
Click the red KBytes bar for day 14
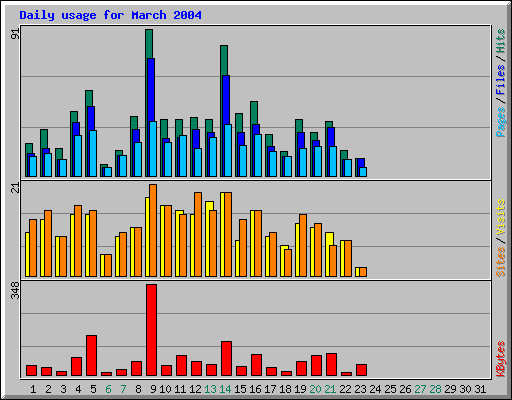point(226,359)
